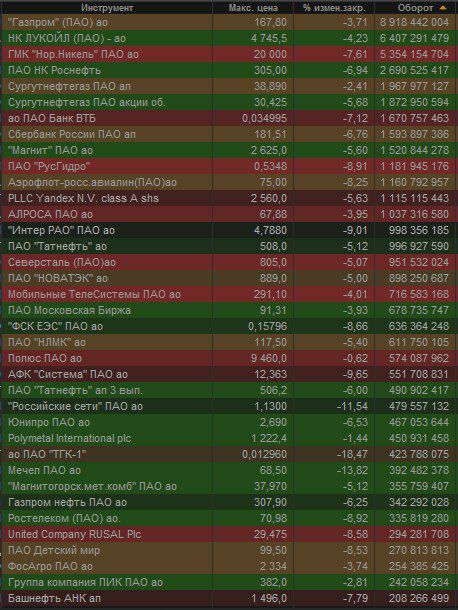Select PLLC Yandex N.V. class A shs row

[x=229, y=198]
